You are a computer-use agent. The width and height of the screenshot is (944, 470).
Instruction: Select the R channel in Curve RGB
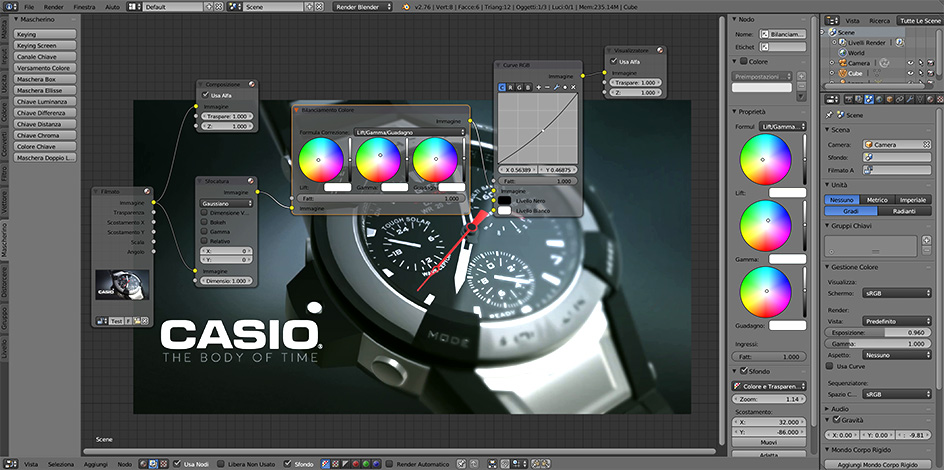click(x=511, y=87)
